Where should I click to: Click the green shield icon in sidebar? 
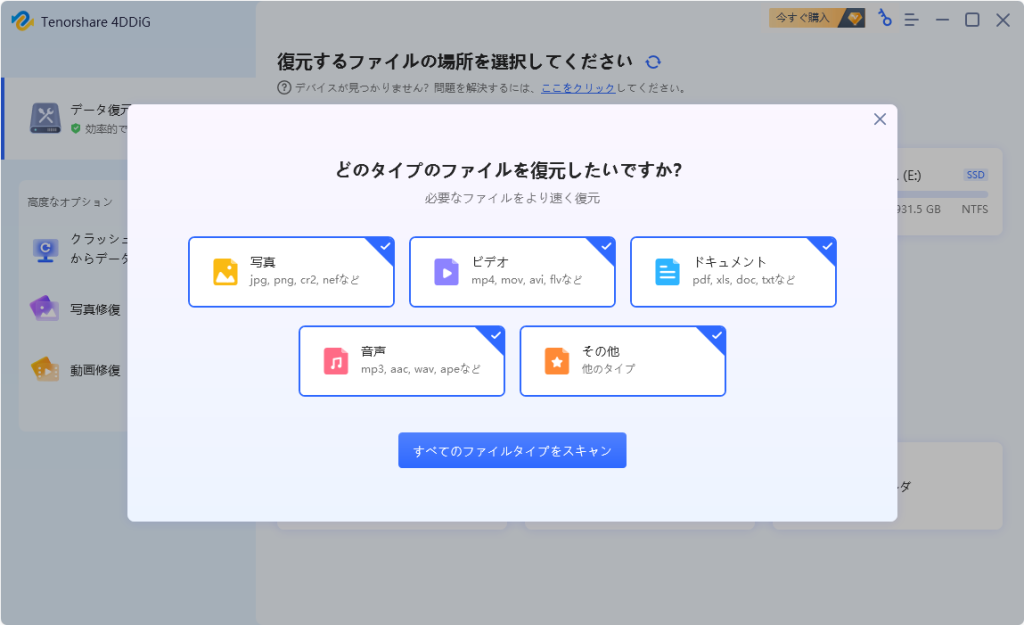pyautogui.click(x=76, y=129)
